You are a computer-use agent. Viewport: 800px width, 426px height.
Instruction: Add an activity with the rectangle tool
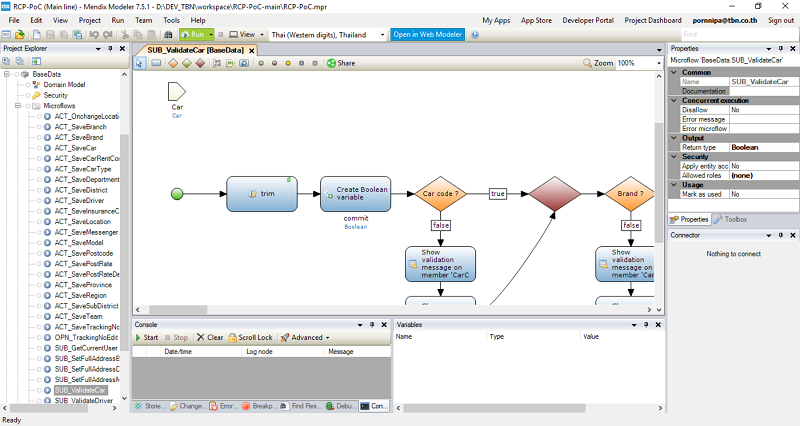[x=156, y=63]
